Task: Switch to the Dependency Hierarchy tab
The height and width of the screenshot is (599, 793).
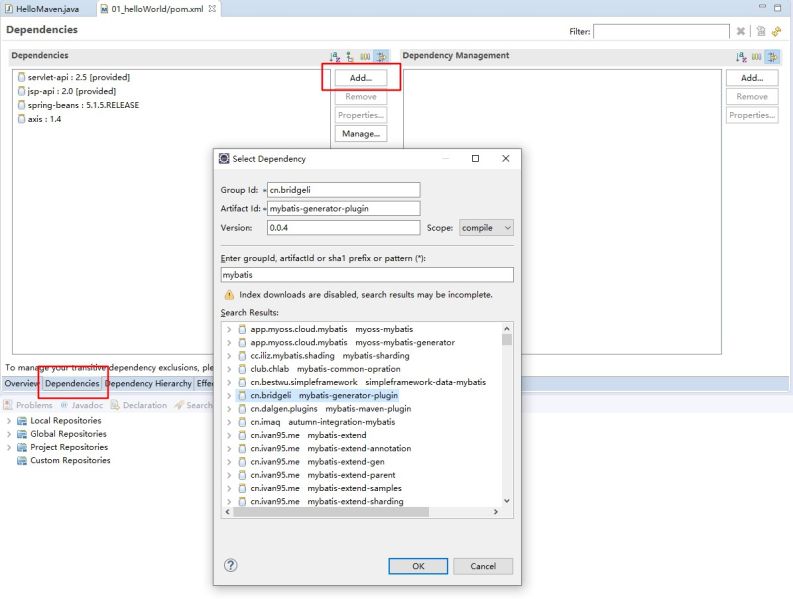Action: click(x=148, y=383)
